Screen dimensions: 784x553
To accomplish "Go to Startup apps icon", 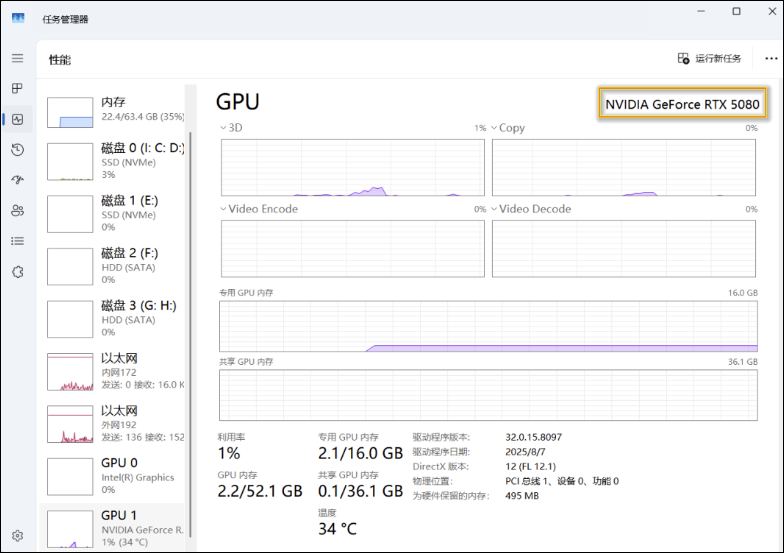I will 17,180.
